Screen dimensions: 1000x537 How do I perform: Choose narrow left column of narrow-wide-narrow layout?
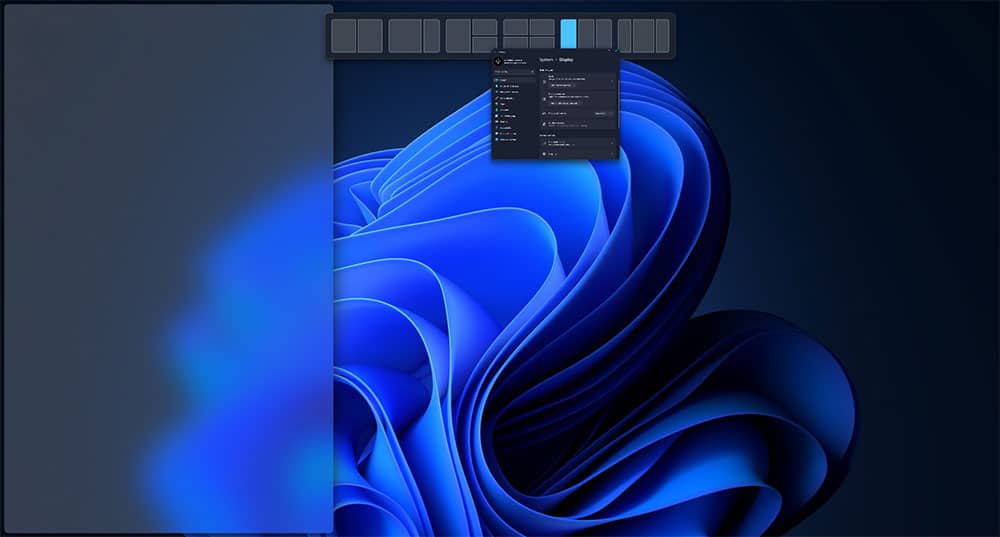[624, 36]
